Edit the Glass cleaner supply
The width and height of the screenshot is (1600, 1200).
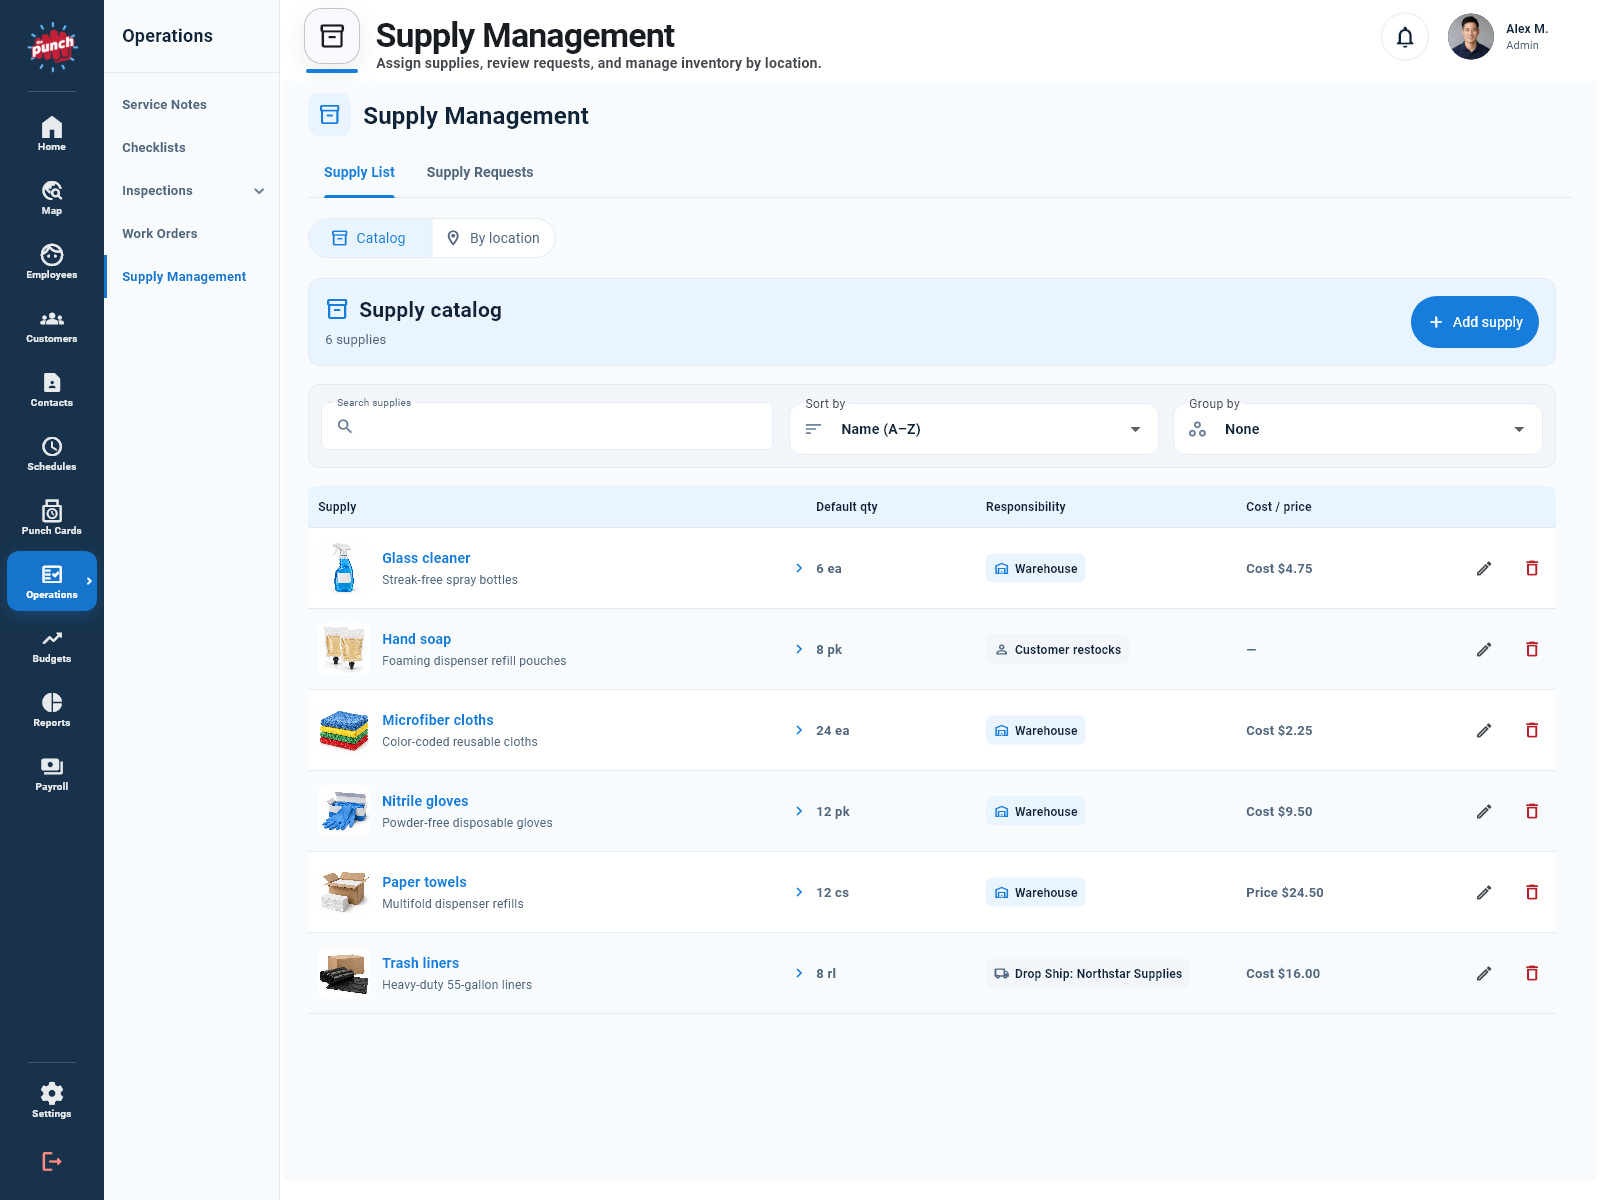(1484, 568)
